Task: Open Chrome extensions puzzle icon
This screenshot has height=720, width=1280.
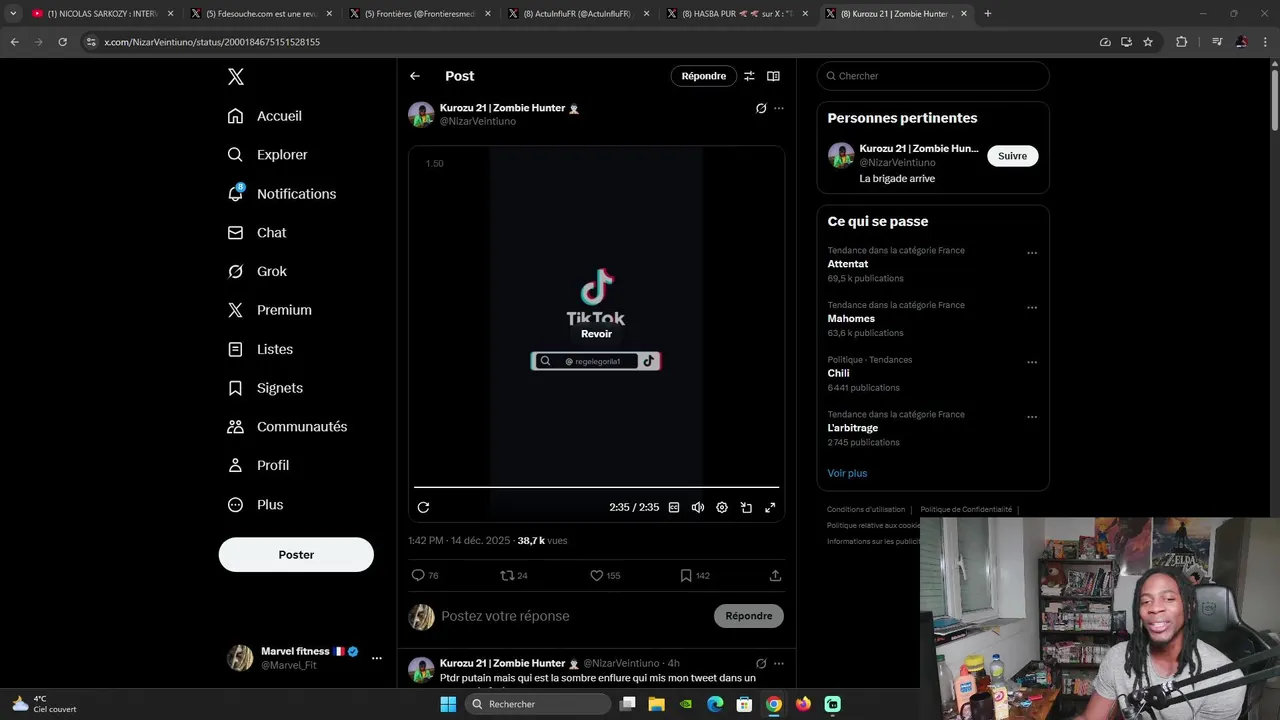Action: (1182, 42)
